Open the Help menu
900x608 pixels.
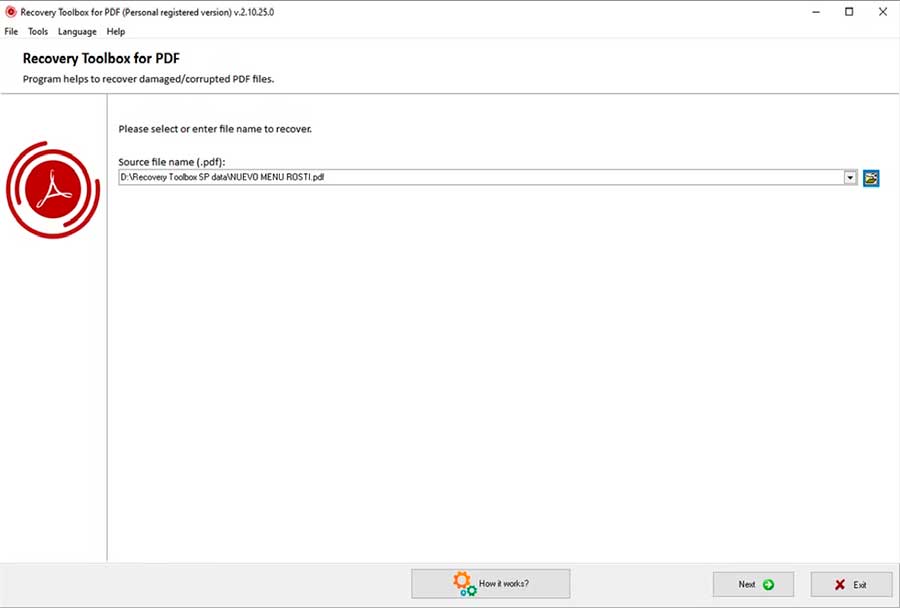(116, 32)
